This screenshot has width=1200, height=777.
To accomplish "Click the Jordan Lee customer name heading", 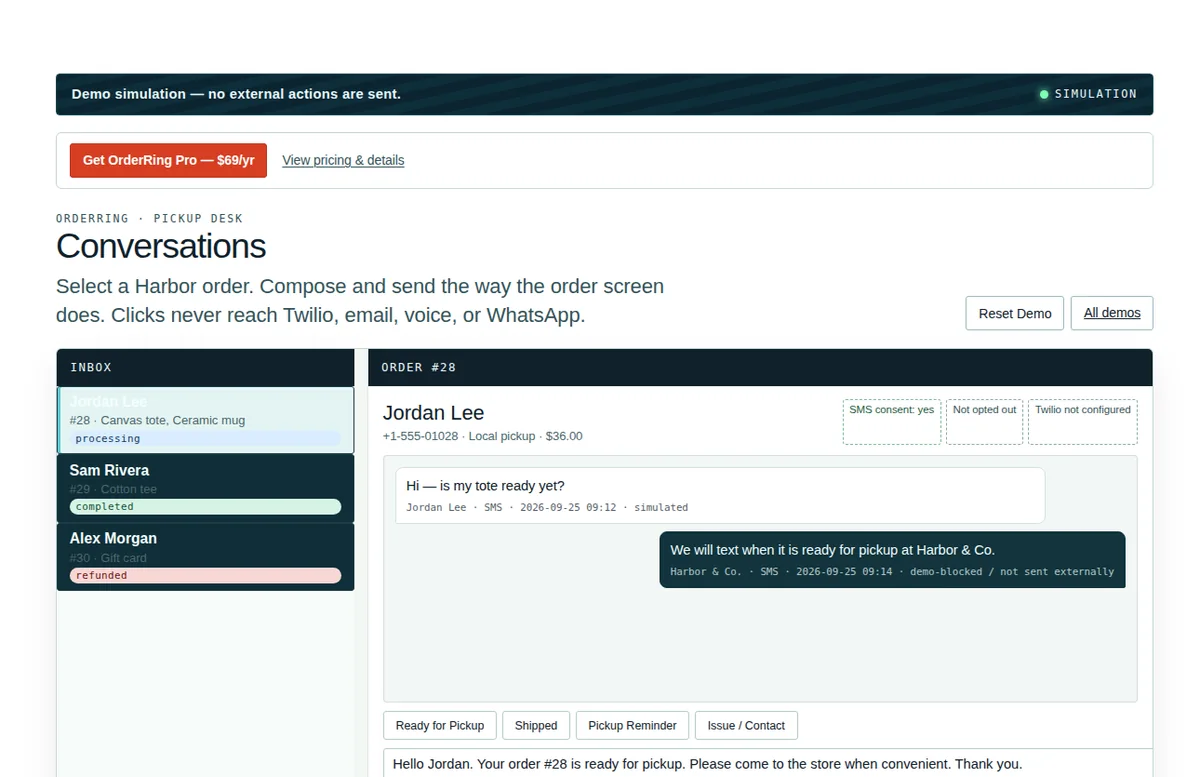I will click(x=433, y=413).
